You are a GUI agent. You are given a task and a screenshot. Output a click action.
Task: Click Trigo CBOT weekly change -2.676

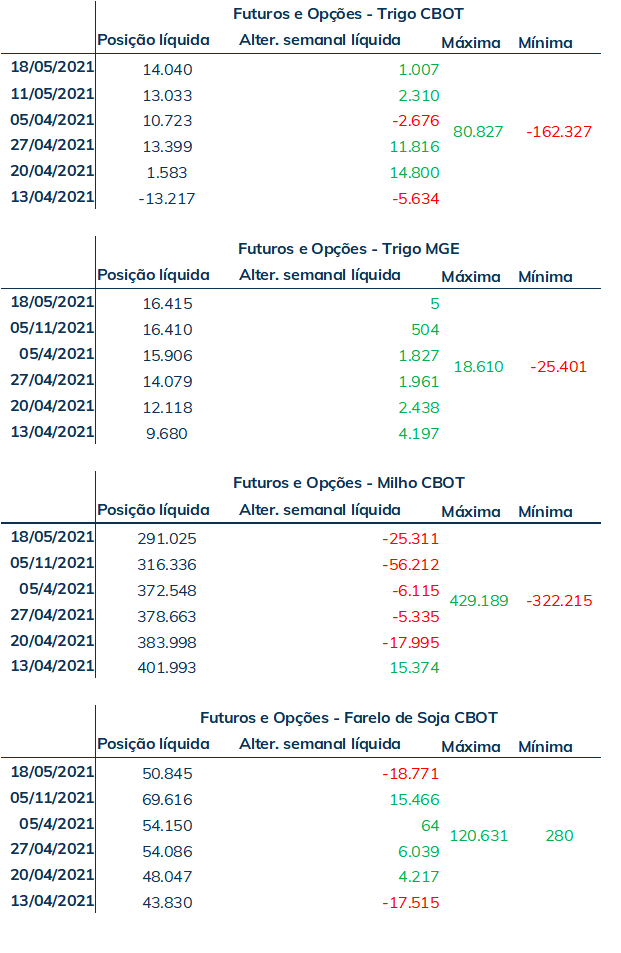[416, 121]
